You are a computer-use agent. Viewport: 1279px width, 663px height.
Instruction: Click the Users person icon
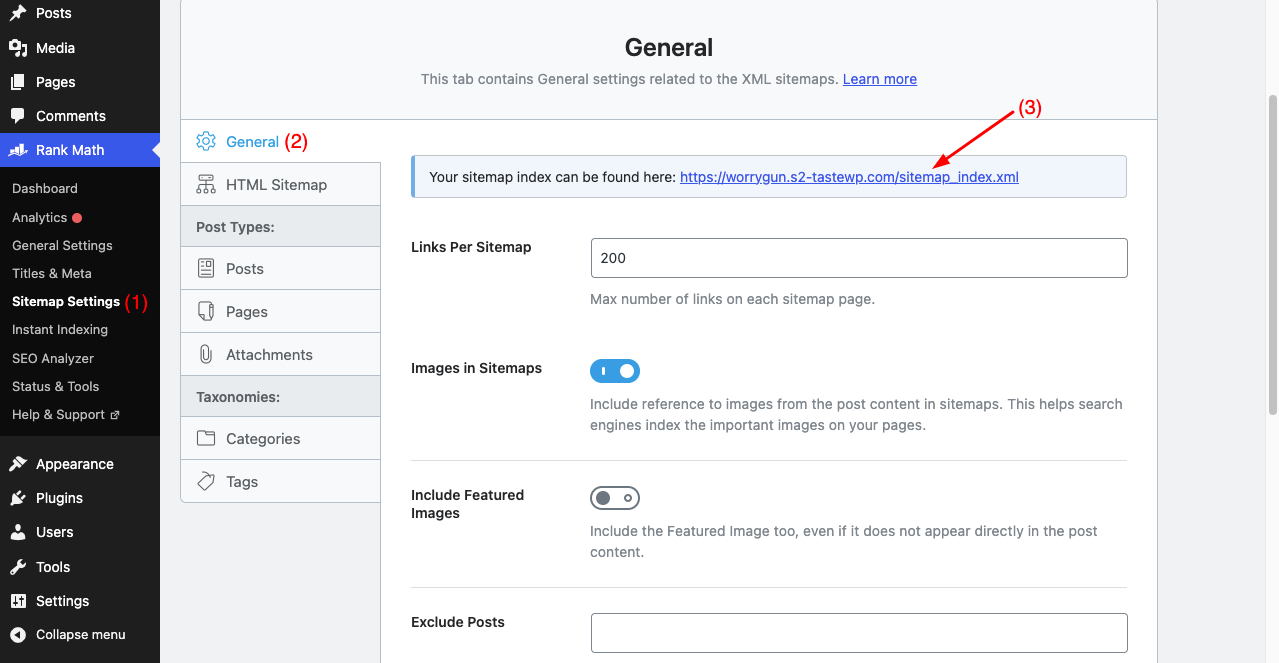coord(18,532)
